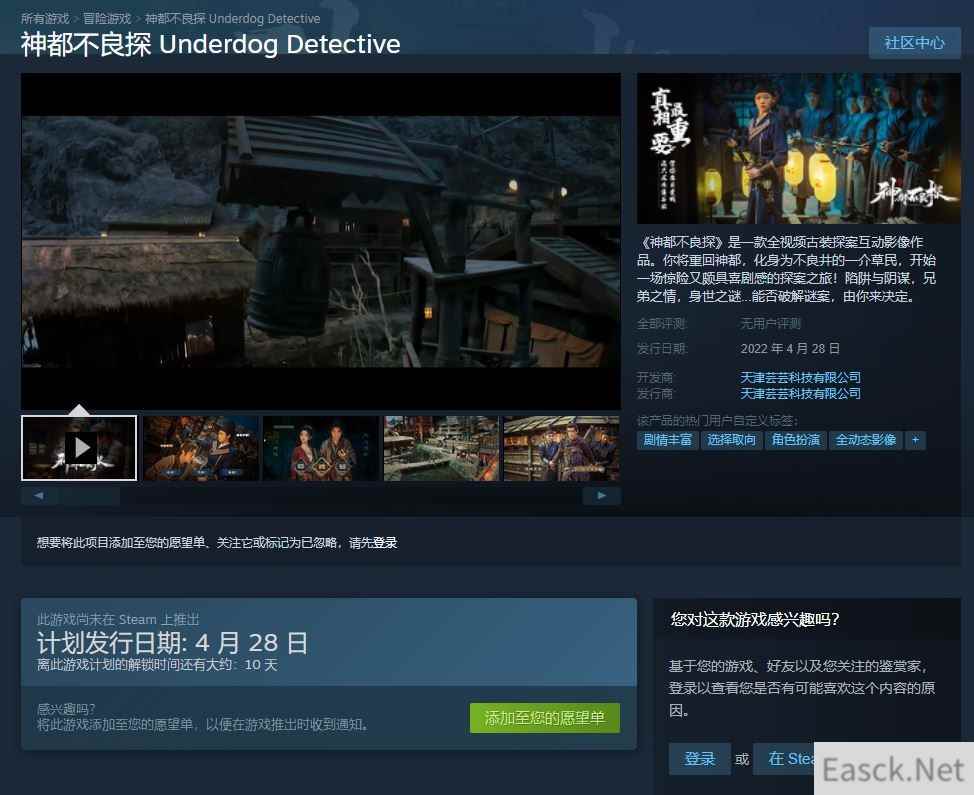Open the main trailer video player
The width and height of the screenshot is (974, 795).
(x=321, y=241)
